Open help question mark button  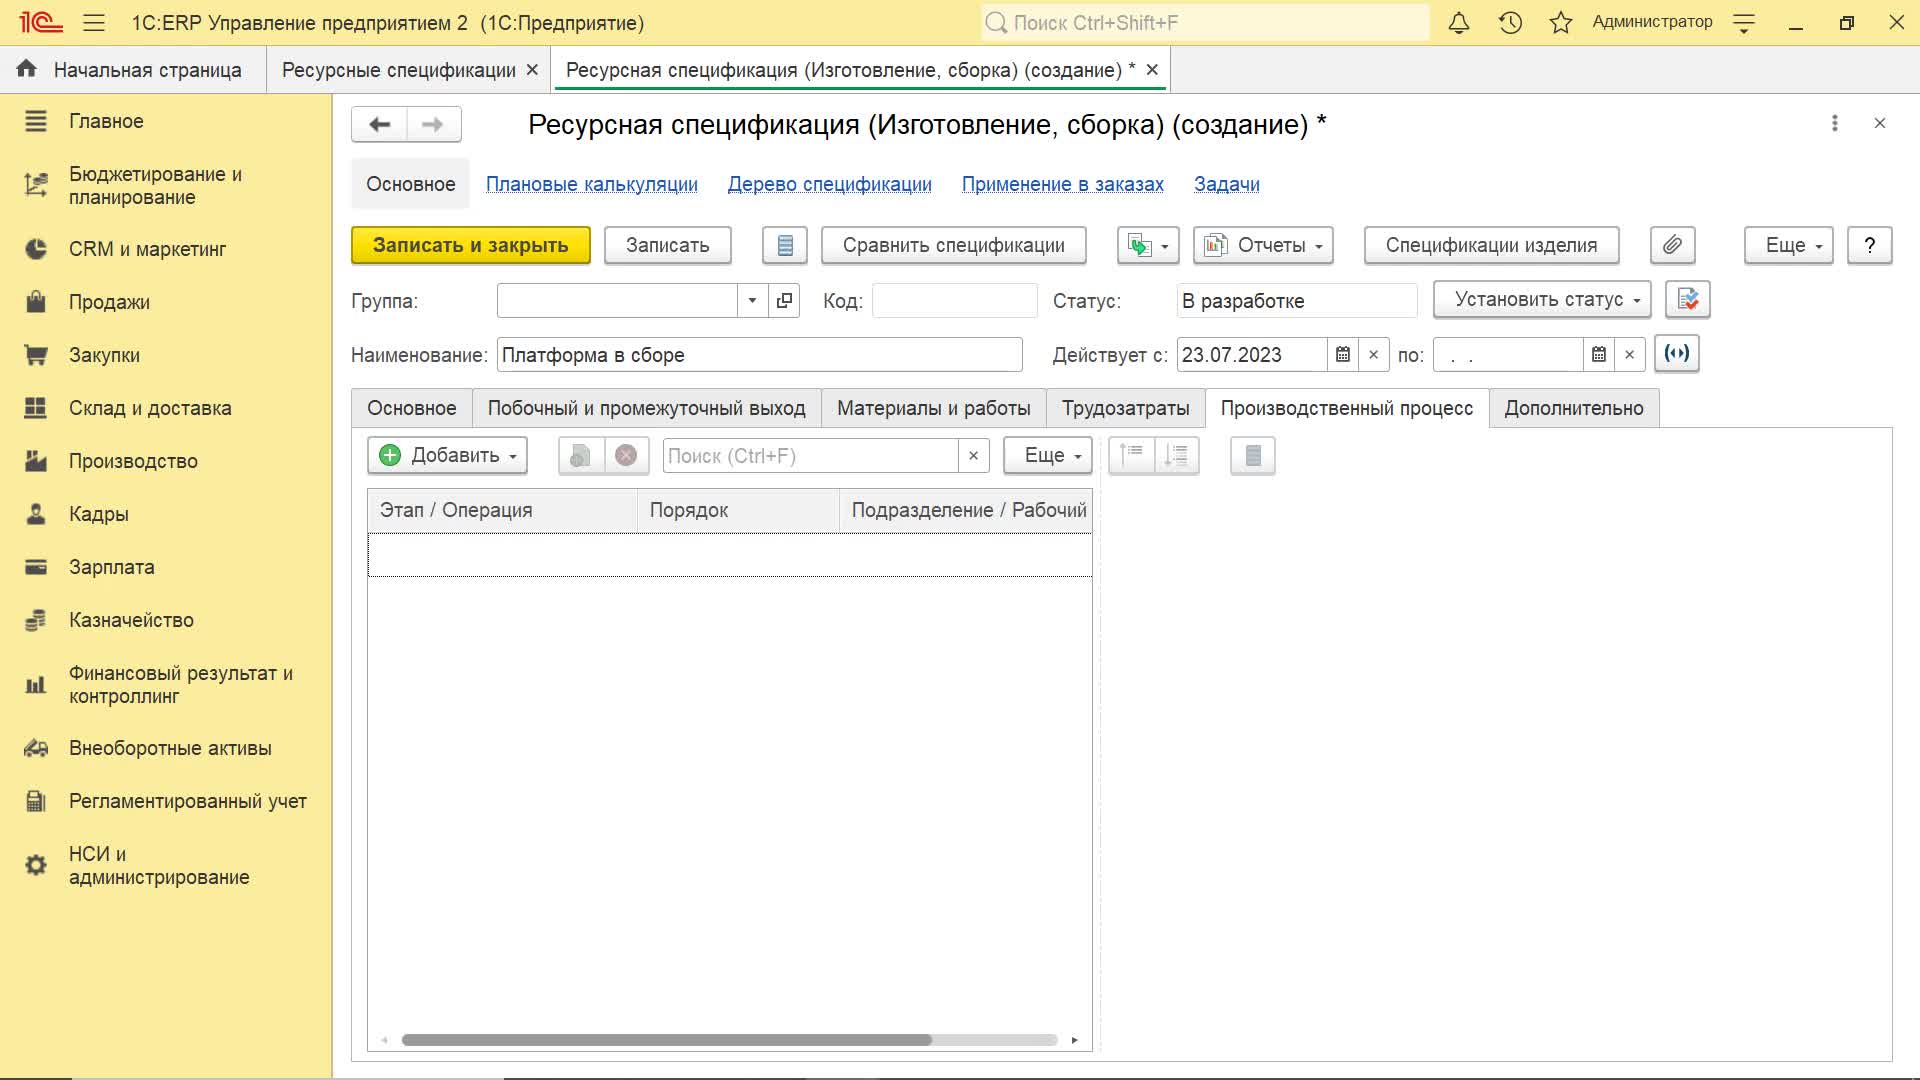1869,245
